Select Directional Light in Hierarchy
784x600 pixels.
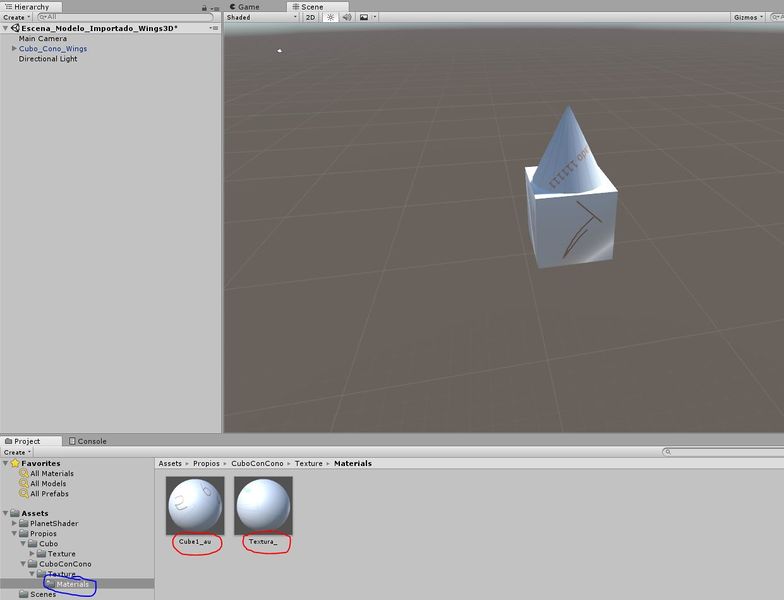click(x=48, y=58)
